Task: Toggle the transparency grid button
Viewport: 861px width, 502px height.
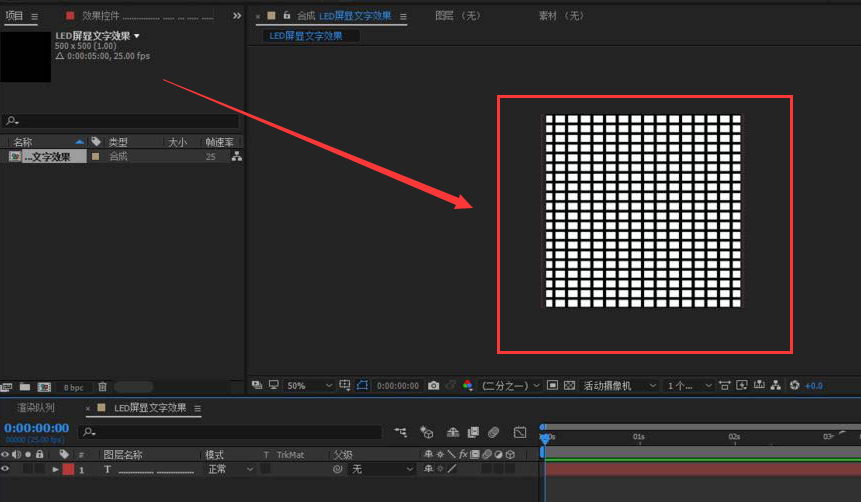Action: pyautogui.click(x=569, y=385)
